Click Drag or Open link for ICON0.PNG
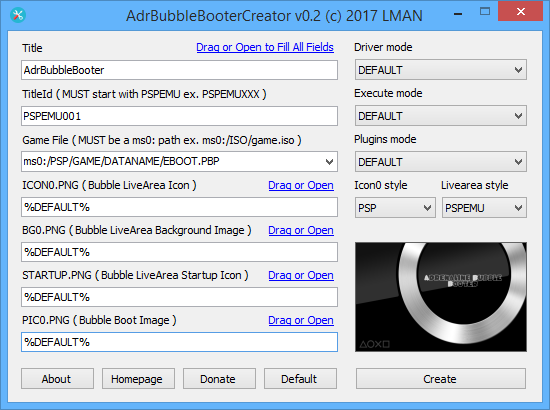550x410 pixels. 301,185
